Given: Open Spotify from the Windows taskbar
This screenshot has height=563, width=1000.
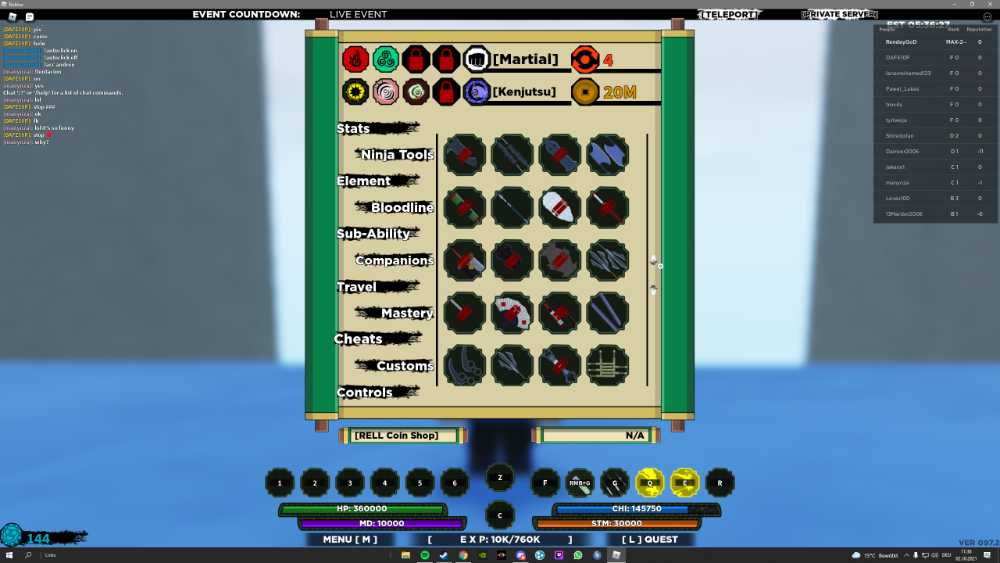Looking at the screenshot, I should pyautogui.click(x=425, y=555).
